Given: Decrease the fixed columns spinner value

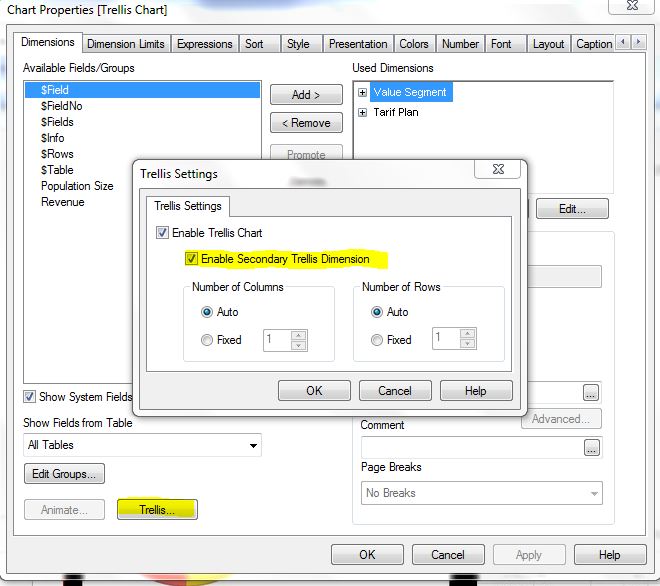Looking at the screenshot, I should point(298,345).
